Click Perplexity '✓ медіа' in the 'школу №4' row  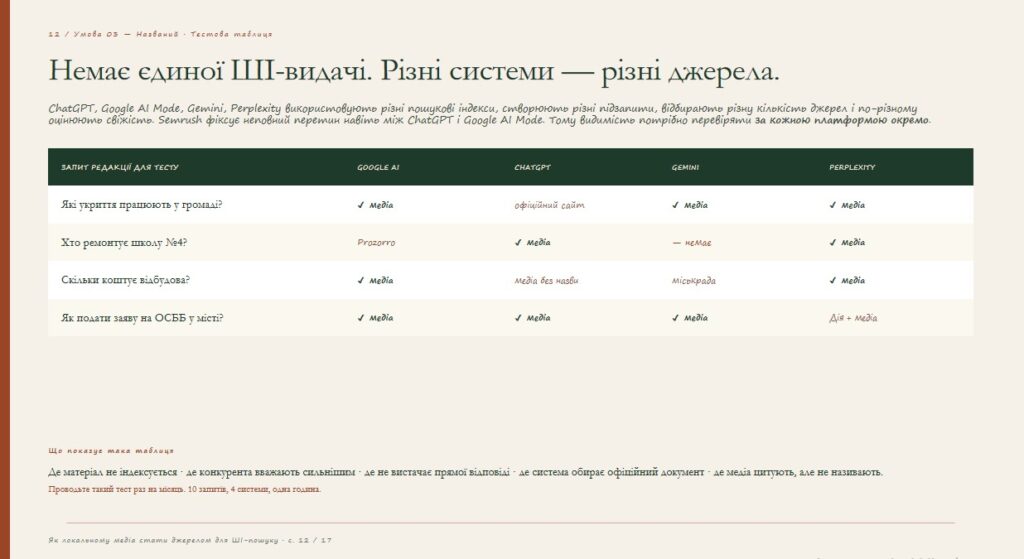pos(847,242)
